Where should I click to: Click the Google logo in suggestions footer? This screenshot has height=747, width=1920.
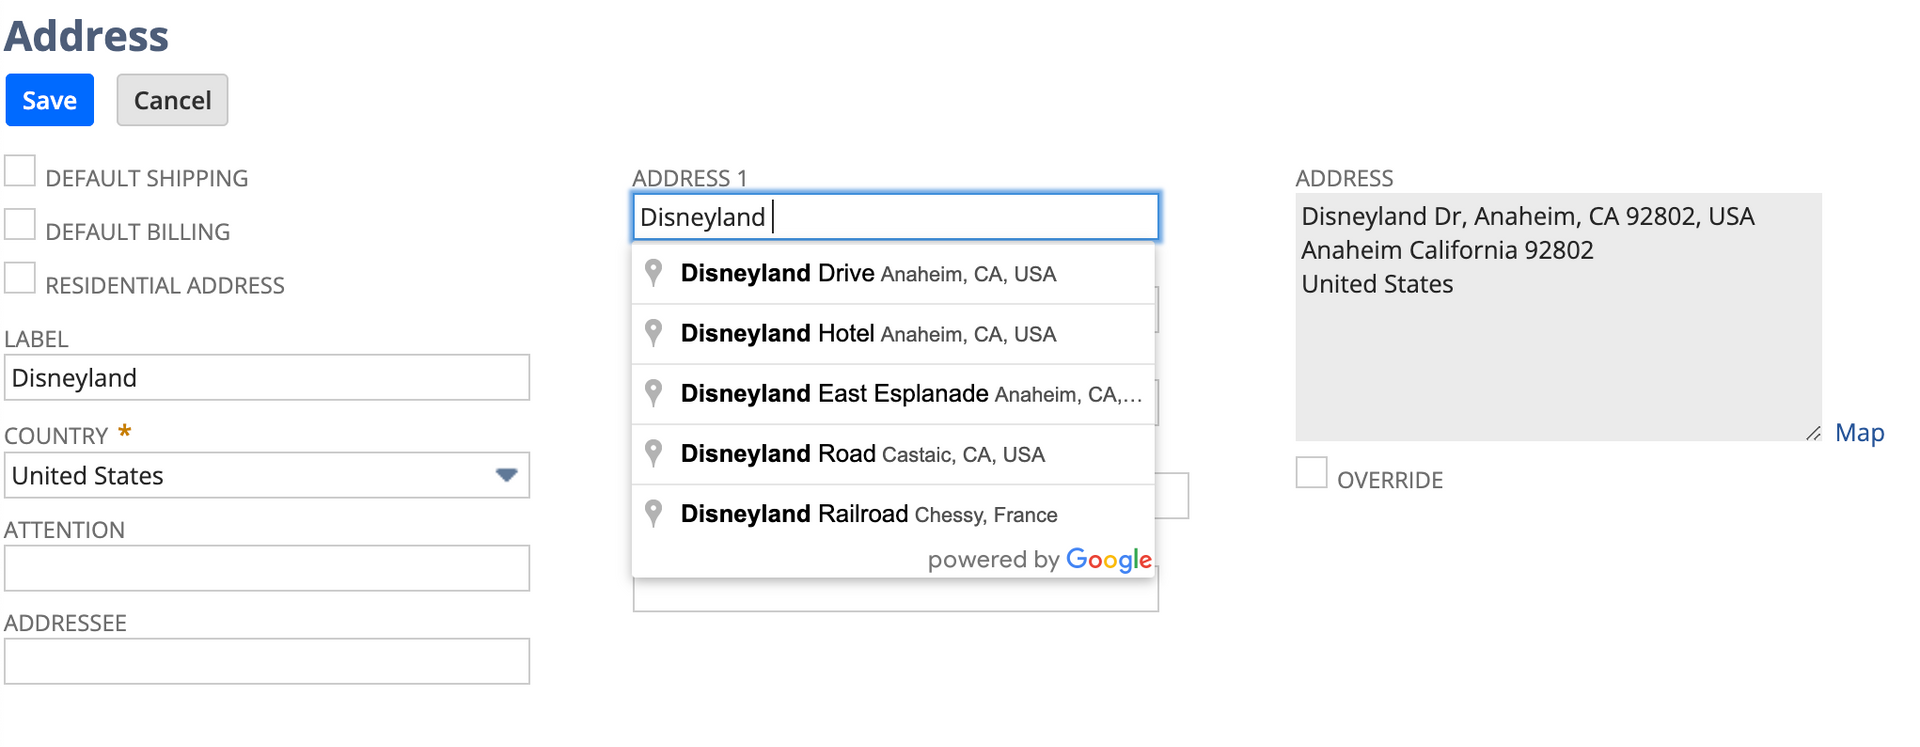(x=1108, y=560)
